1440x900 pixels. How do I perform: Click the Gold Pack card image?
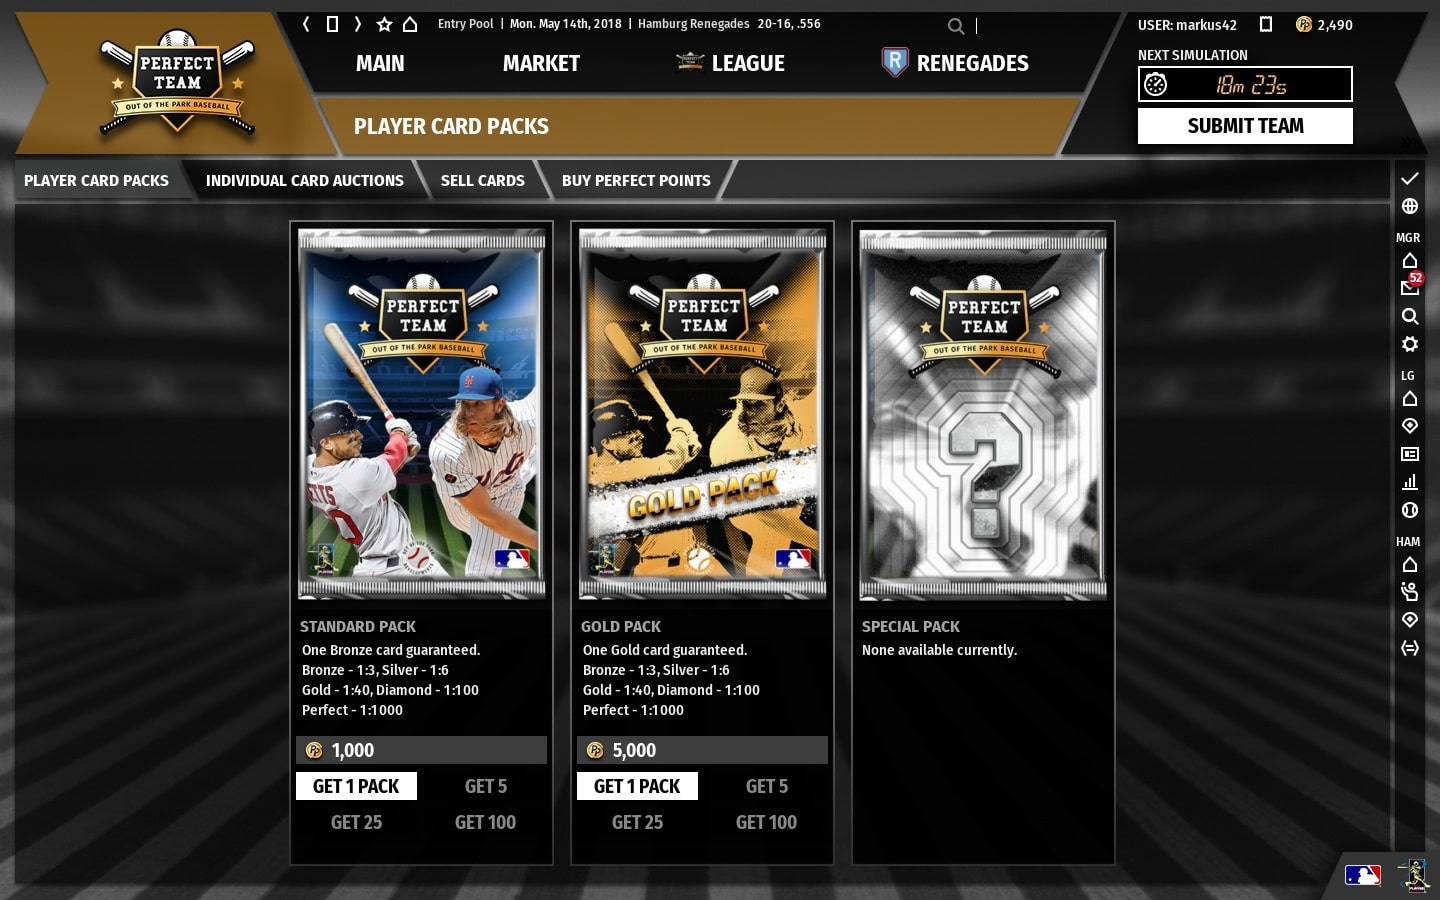coord(703,414)
